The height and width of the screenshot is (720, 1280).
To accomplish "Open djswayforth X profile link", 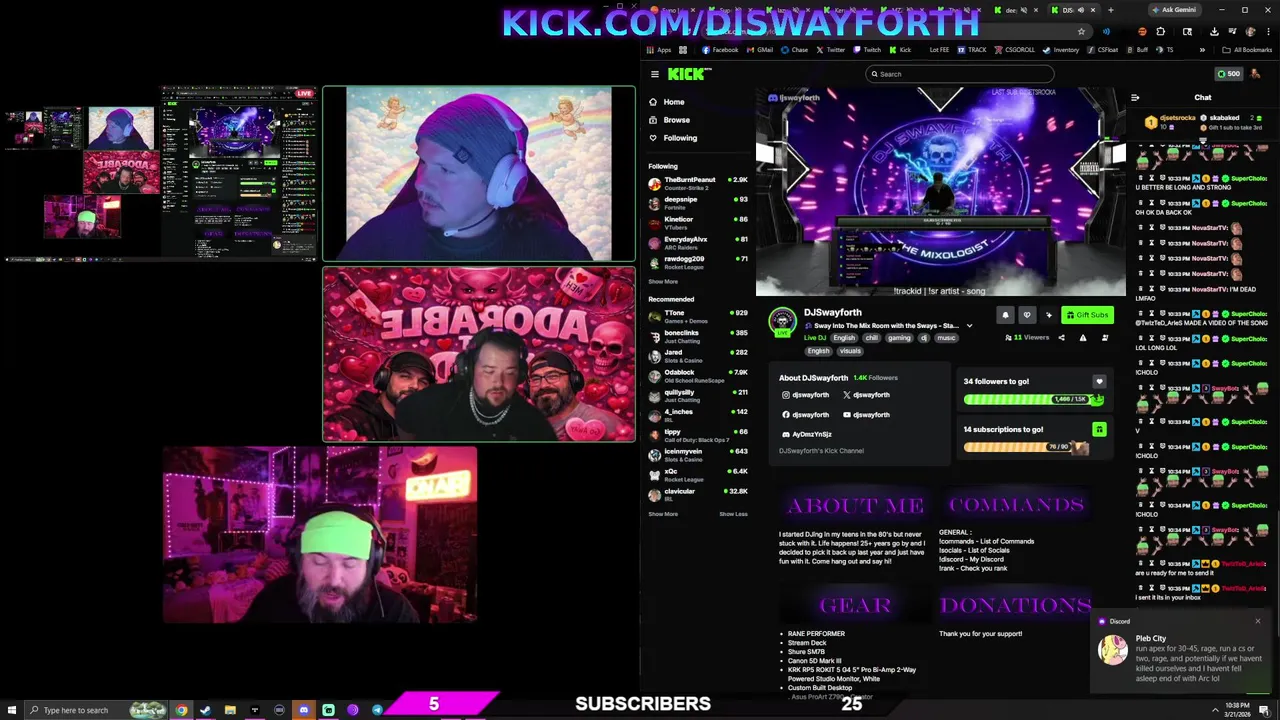I will click(866, 395).
